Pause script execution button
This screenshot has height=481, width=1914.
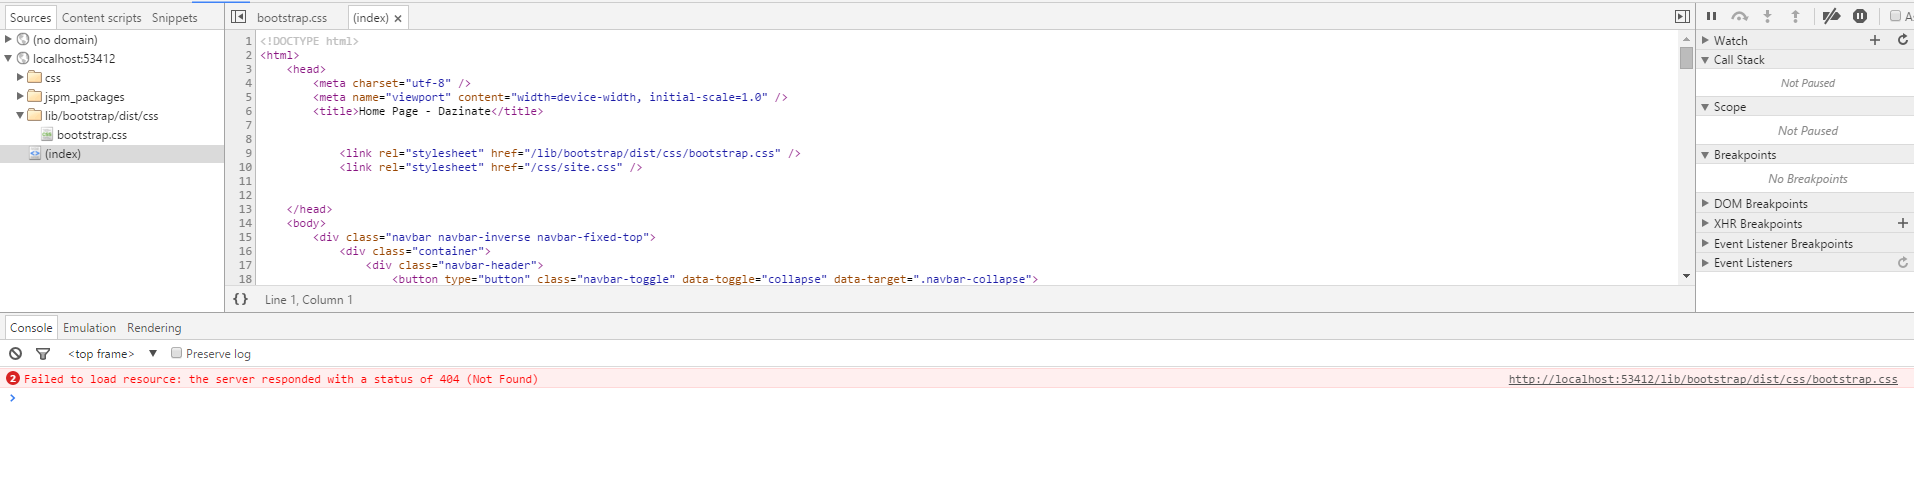click(1711, 16)
